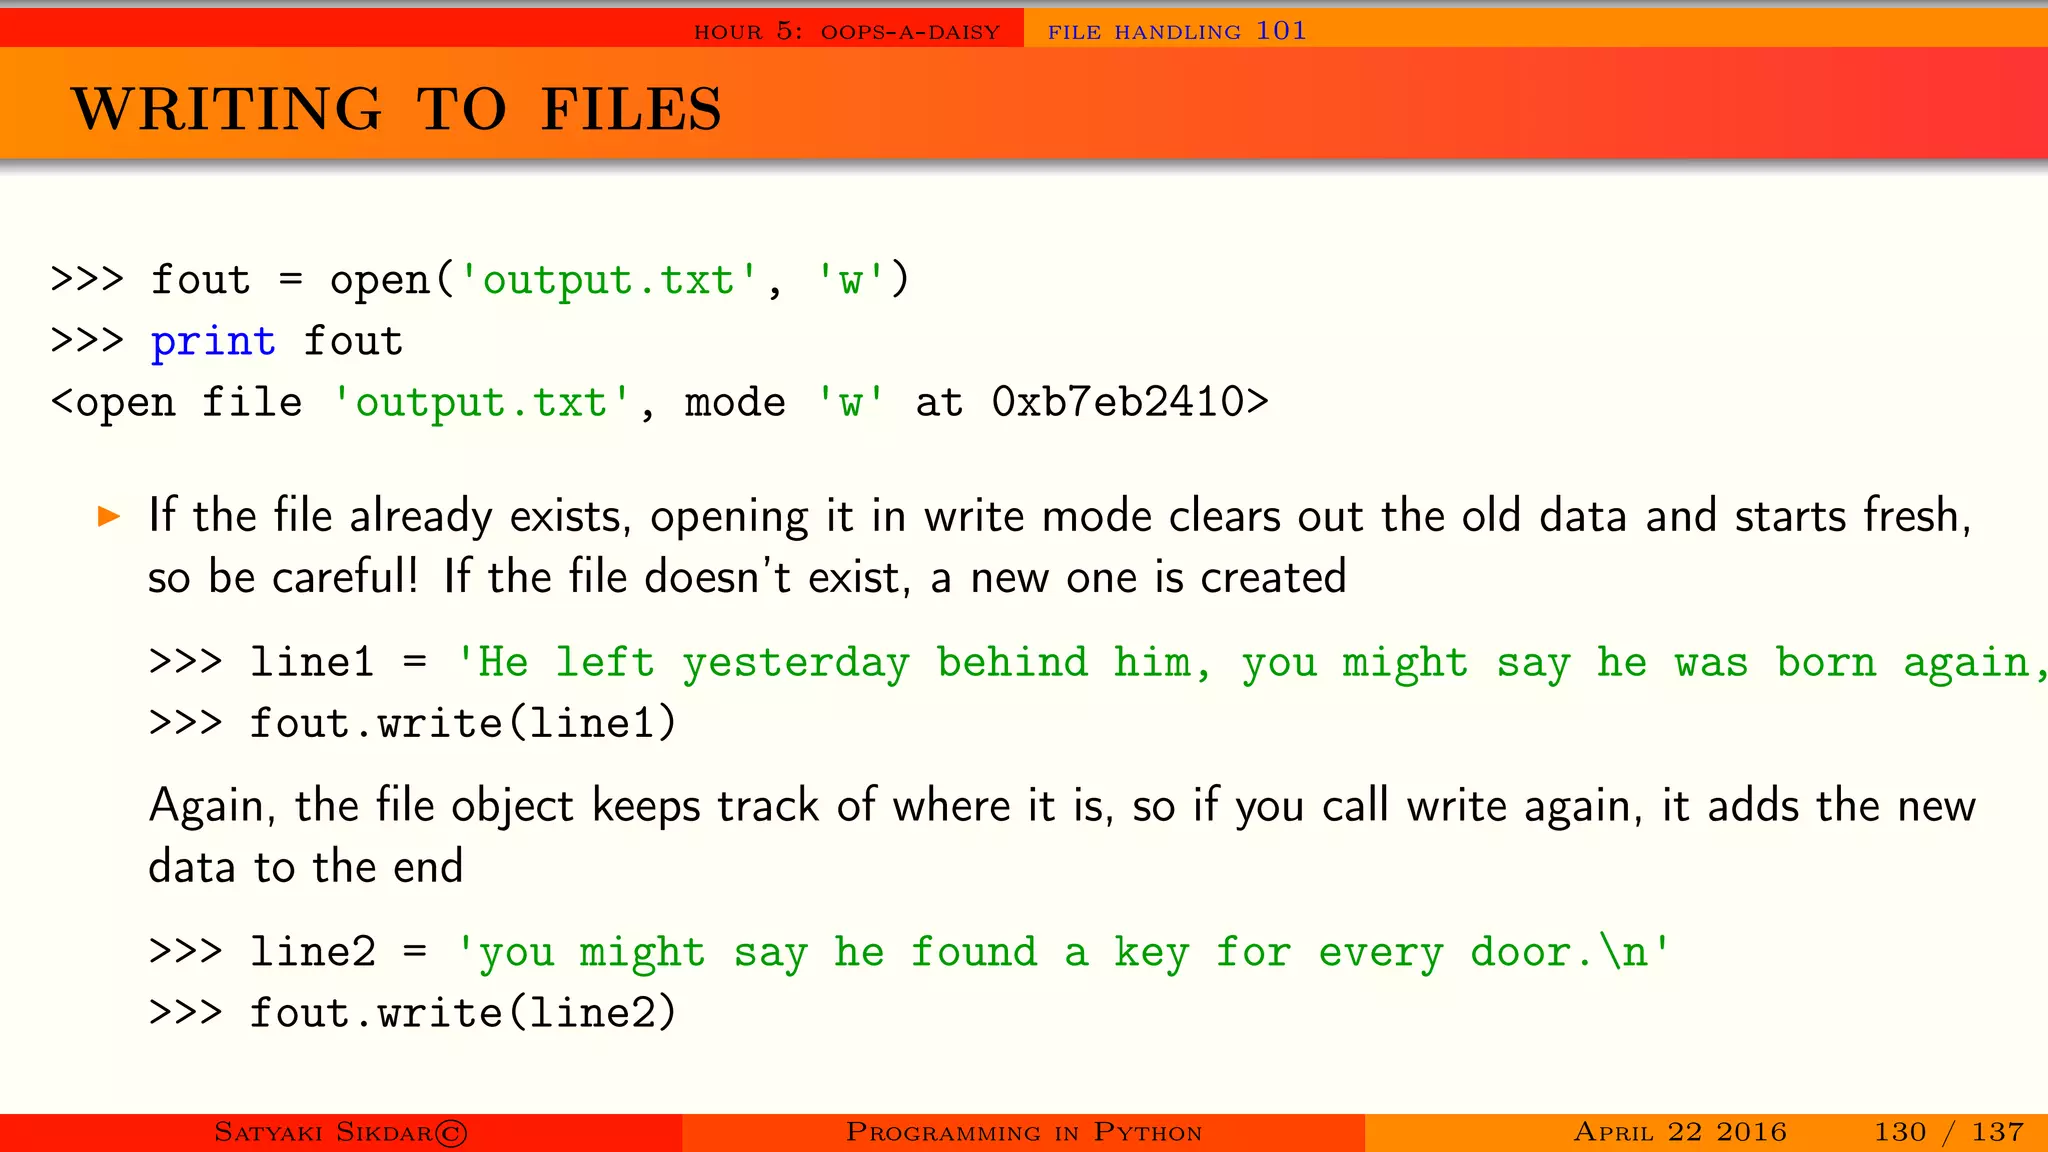2048x1152 pixels.
Task: Select the line2 assignment code line
Action: 910,952
